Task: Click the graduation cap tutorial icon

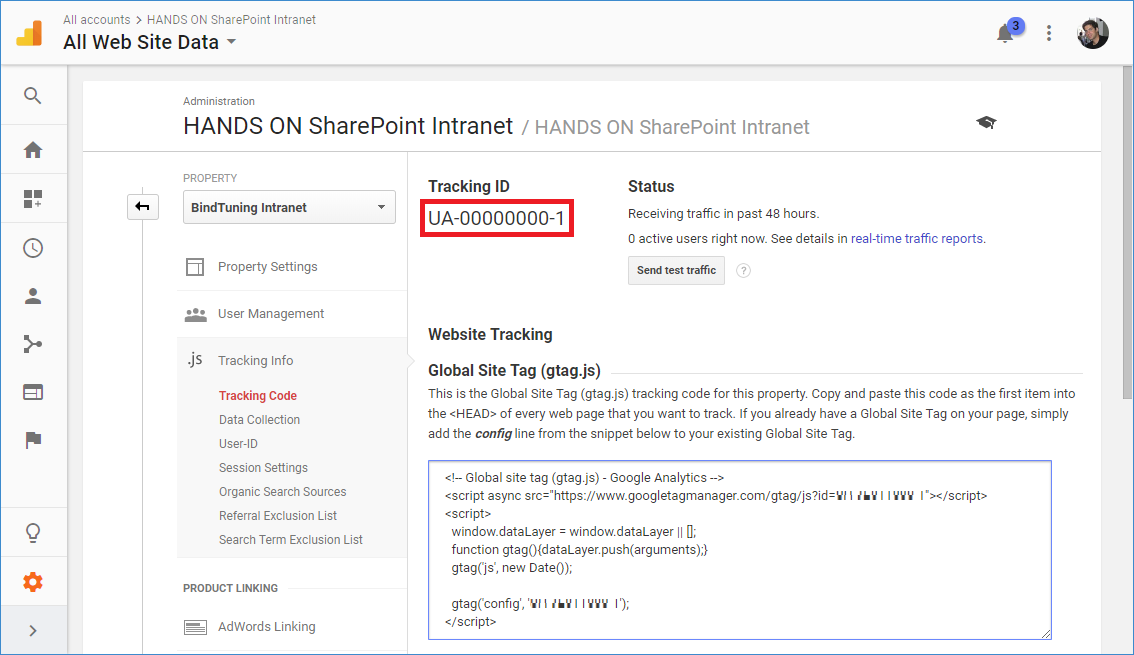Action: pyautogui.click(x=986, y=120)
